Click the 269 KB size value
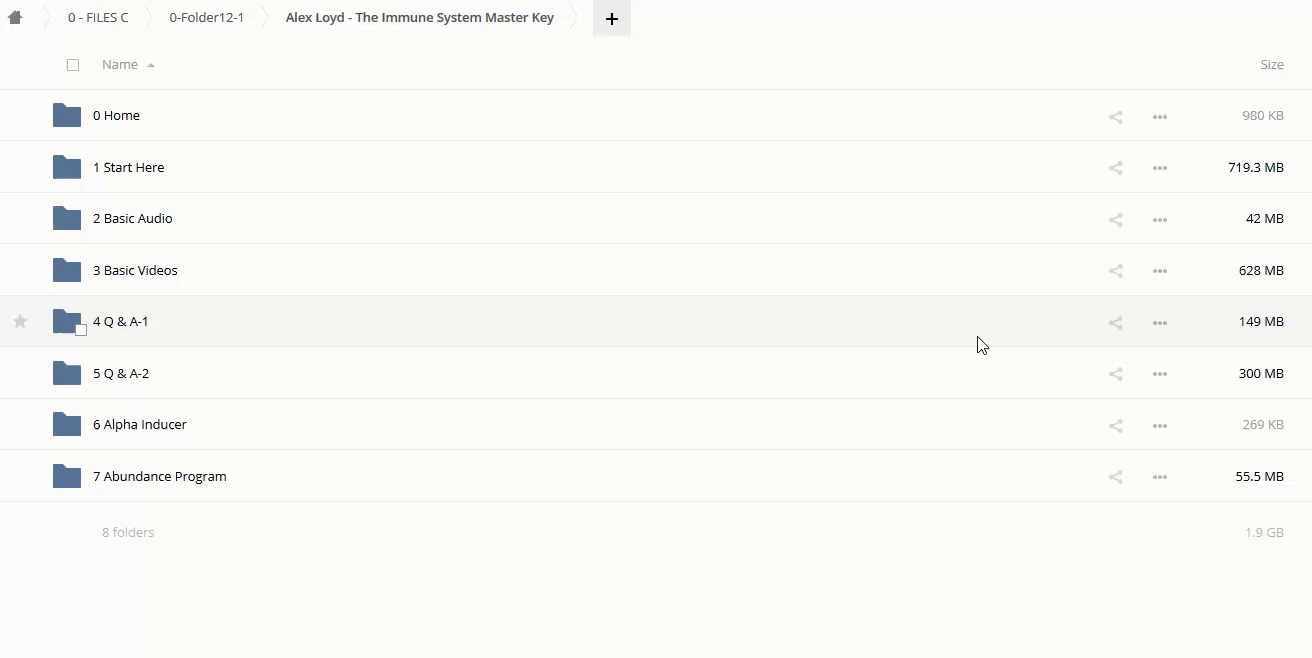Viewport: 1312px width, 658px height. 1263,424
